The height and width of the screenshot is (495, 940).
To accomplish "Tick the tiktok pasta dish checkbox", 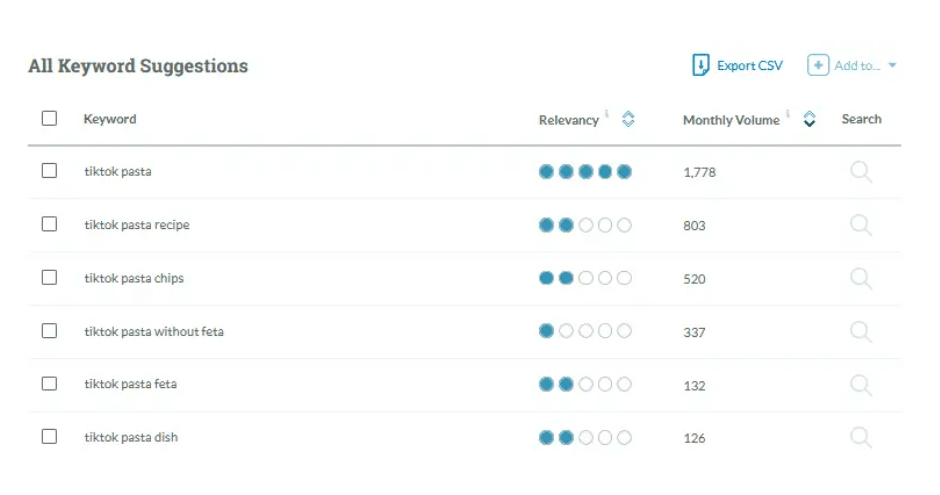I will (49, 437).
